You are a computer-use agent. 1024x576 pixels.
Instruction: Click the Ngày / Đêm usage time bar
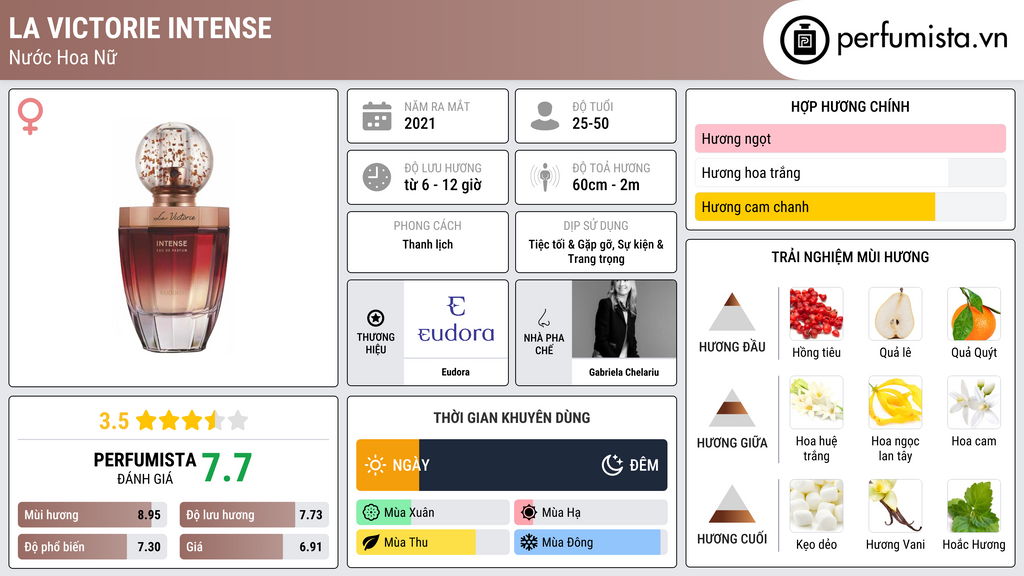click(512, 465)
